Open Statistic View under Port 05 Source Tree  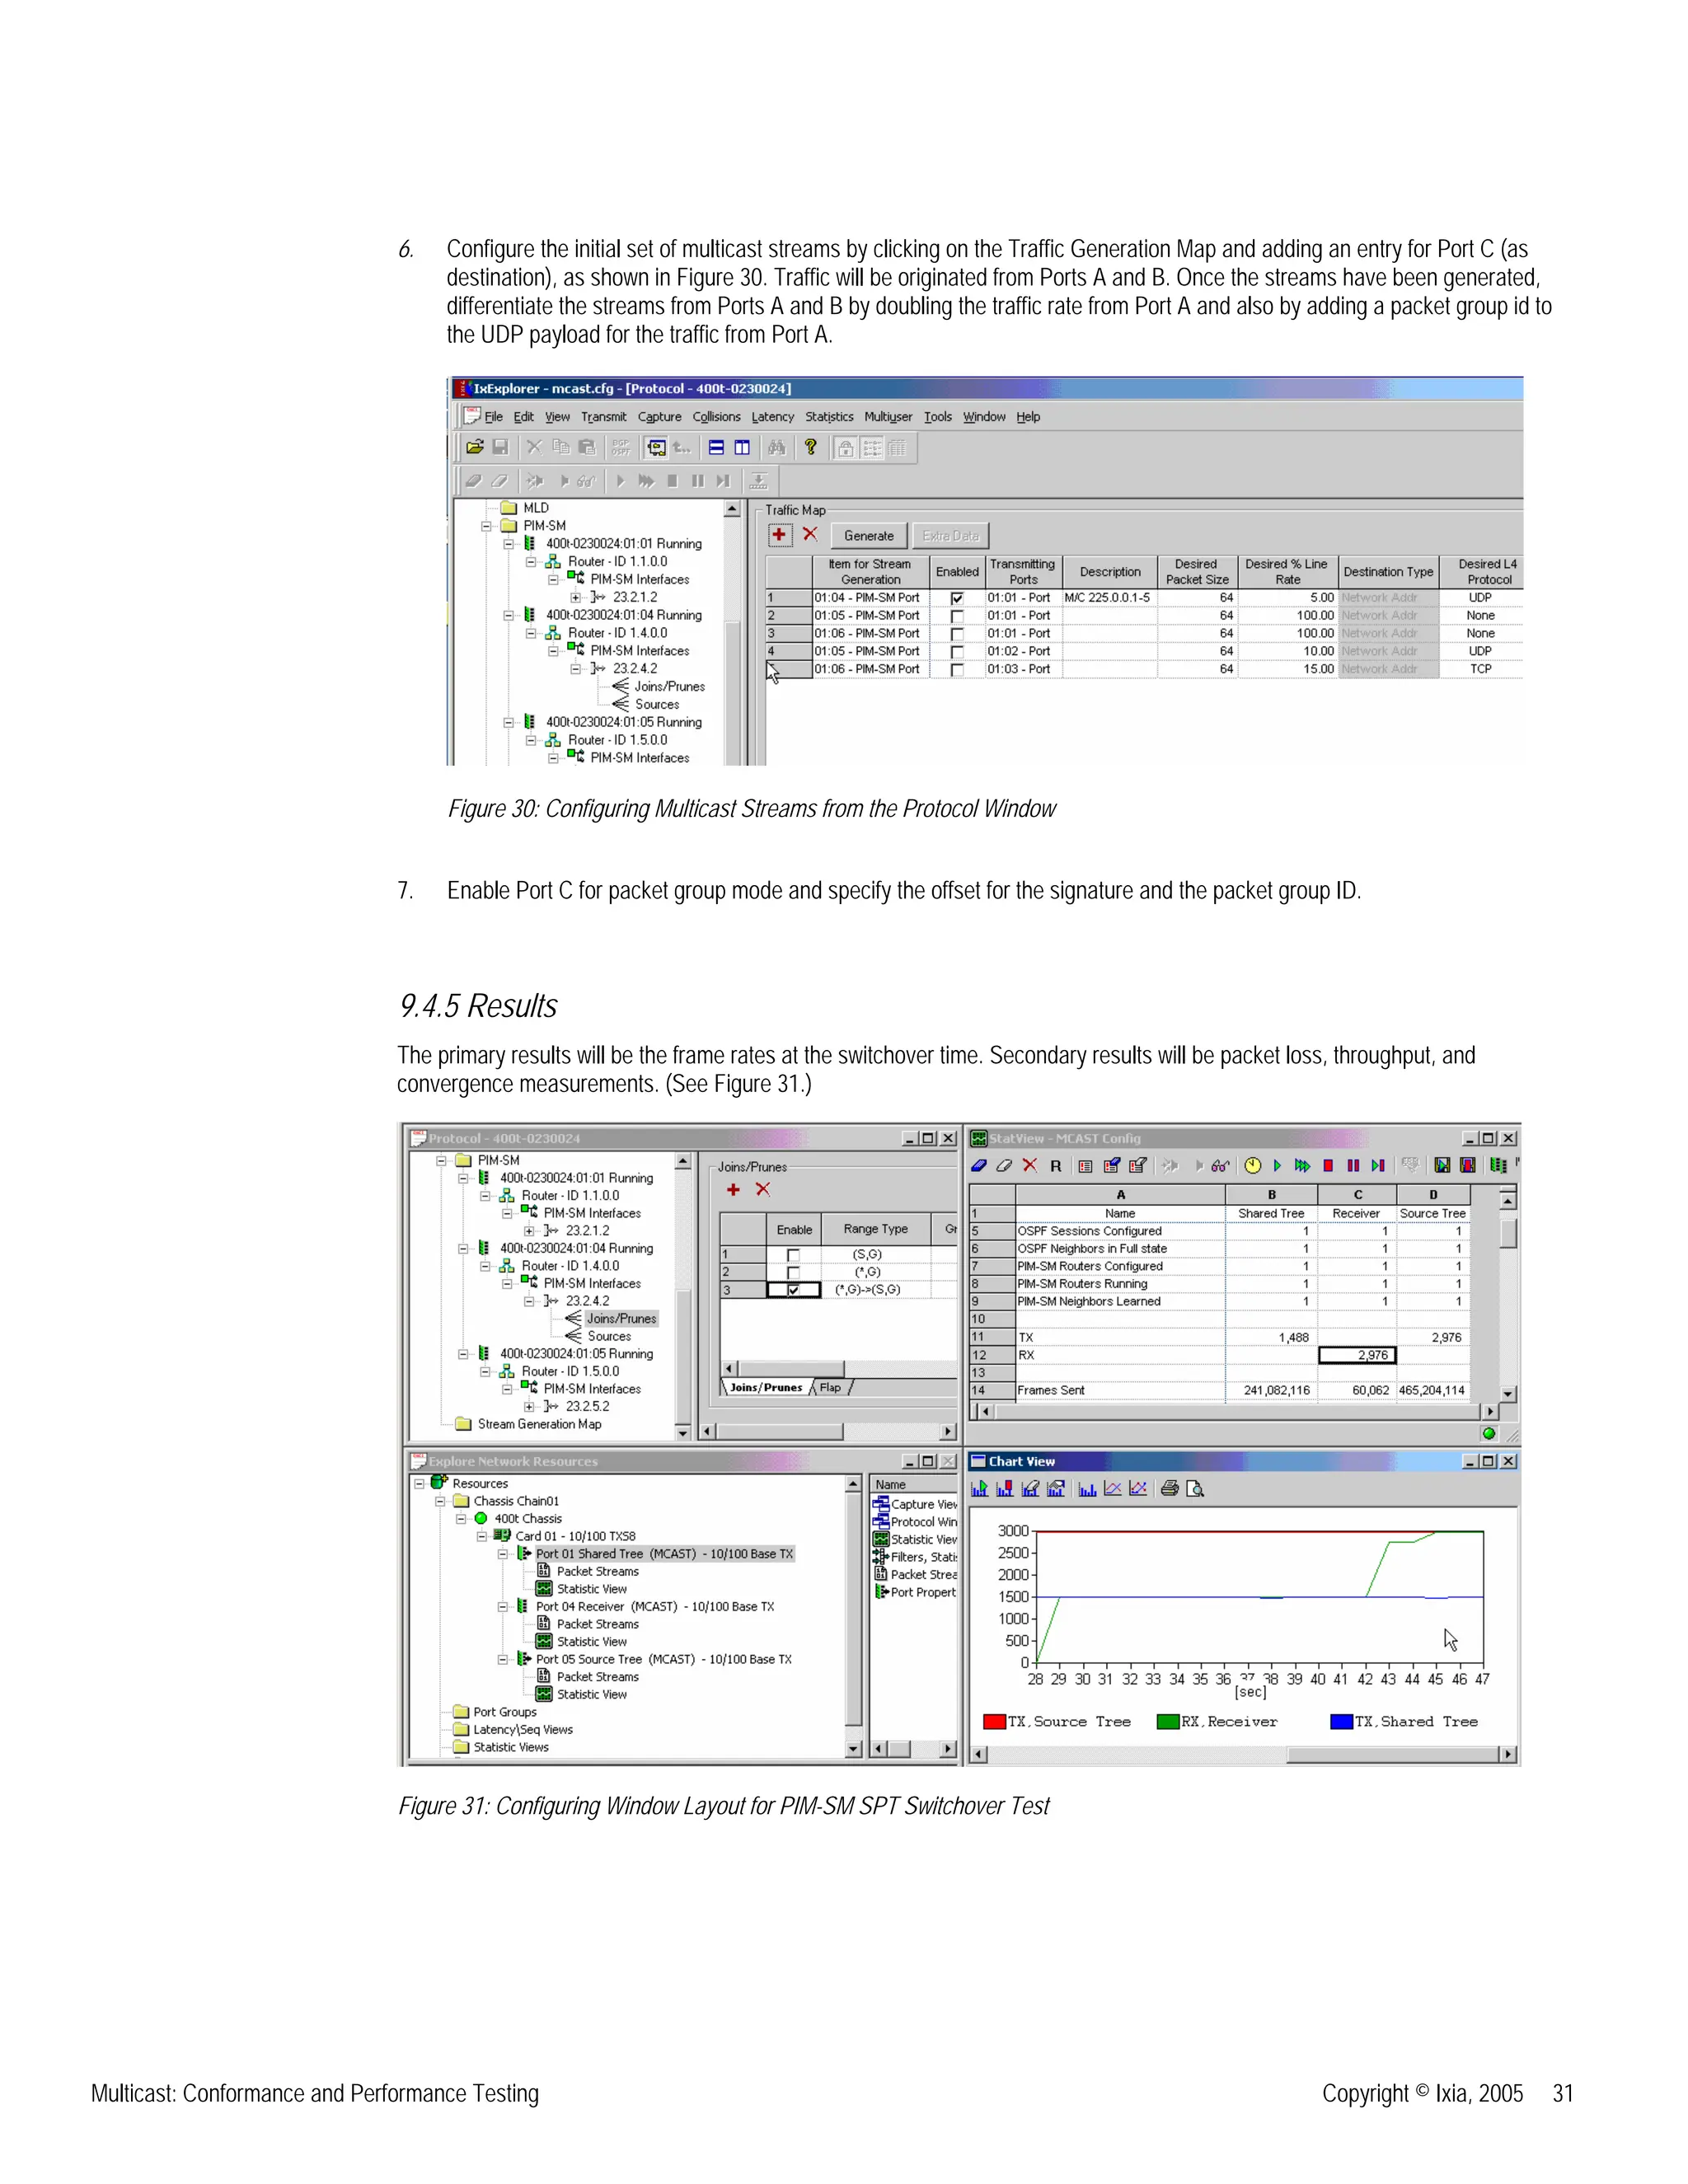click(x=591, y=1694)
